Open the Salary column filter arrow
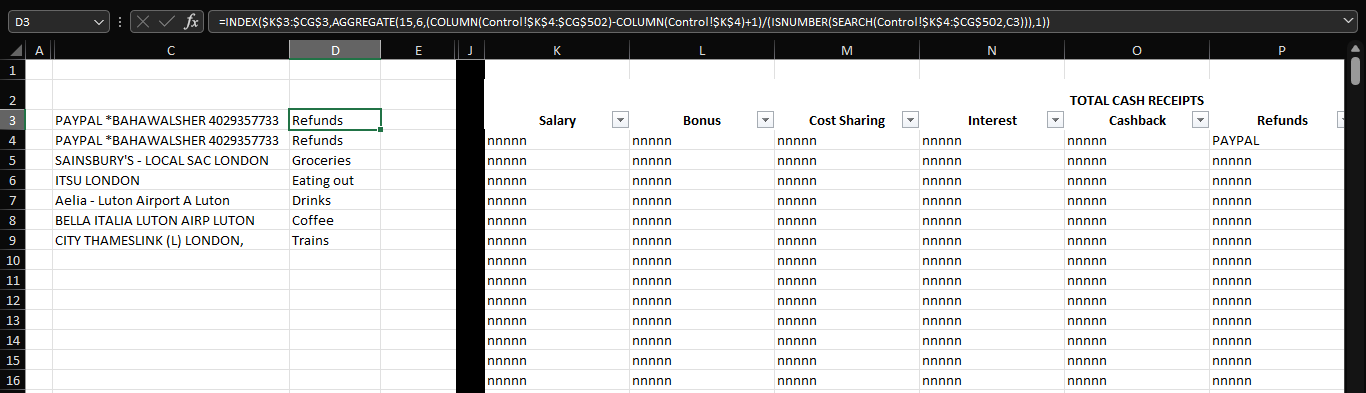The image size is (1366, 393). tap(620, 120)
